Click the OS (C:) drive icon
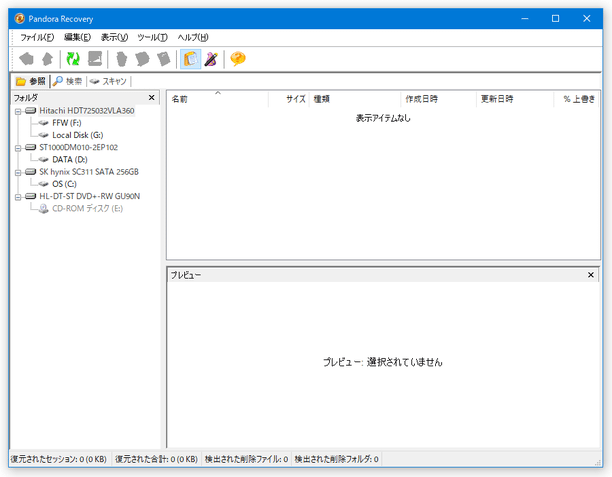The height and width of the screenshot is (477, 612). [43, 184]
